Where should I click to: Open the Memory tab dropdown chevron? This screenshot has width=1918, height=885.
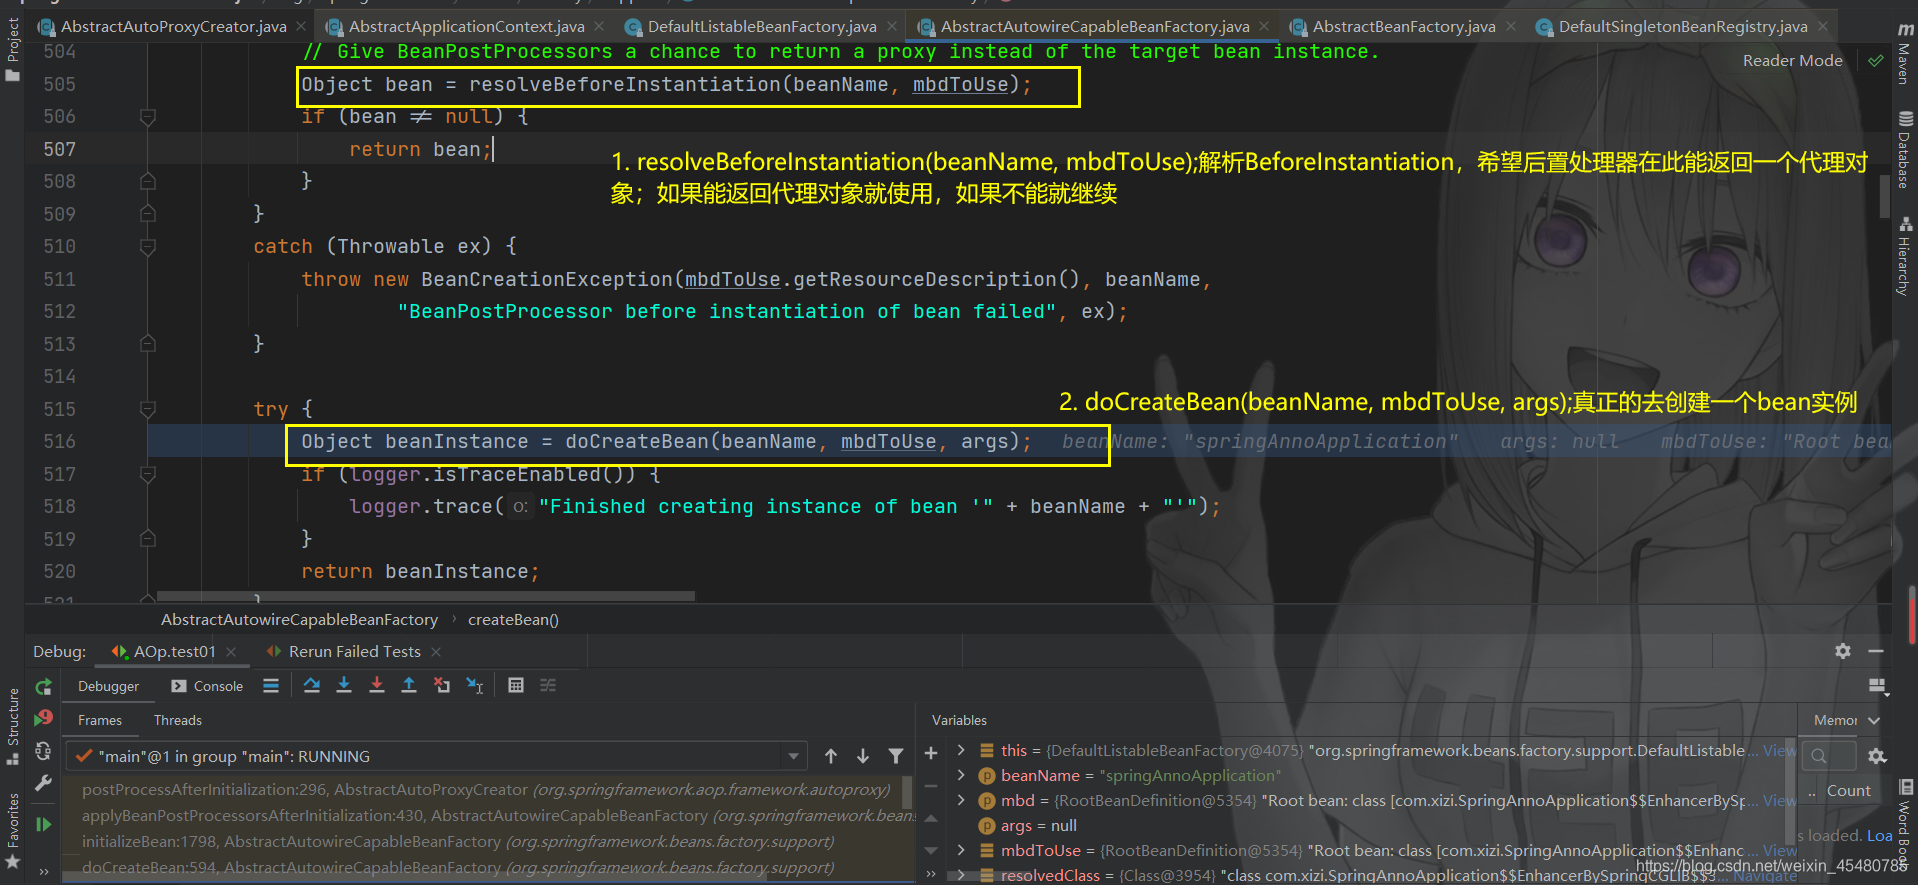(1874, 720)
